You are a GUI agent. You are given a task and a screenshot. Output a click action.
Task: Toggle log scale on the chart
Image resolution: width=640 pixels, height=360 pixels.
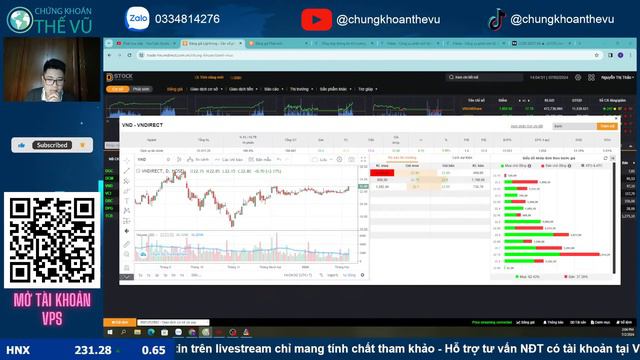point(333,275)
